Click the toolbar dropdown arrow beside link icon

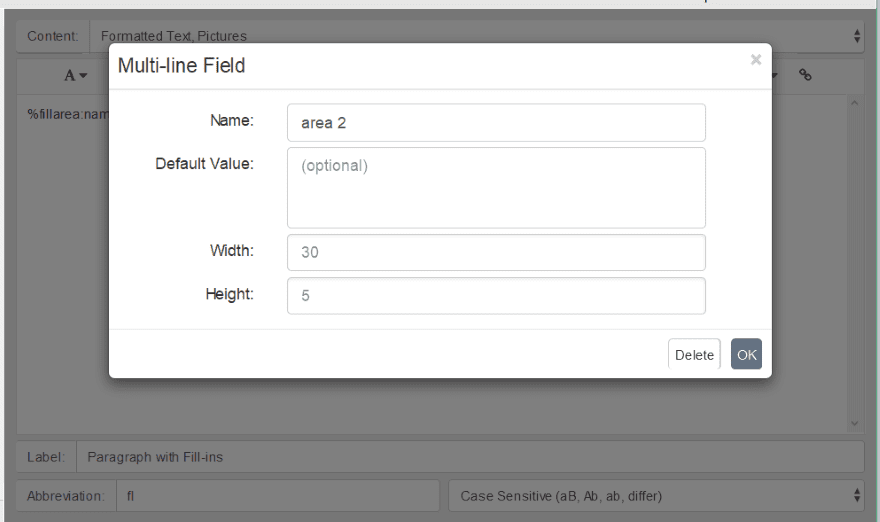pyautogui.click(x=776, y=75)
